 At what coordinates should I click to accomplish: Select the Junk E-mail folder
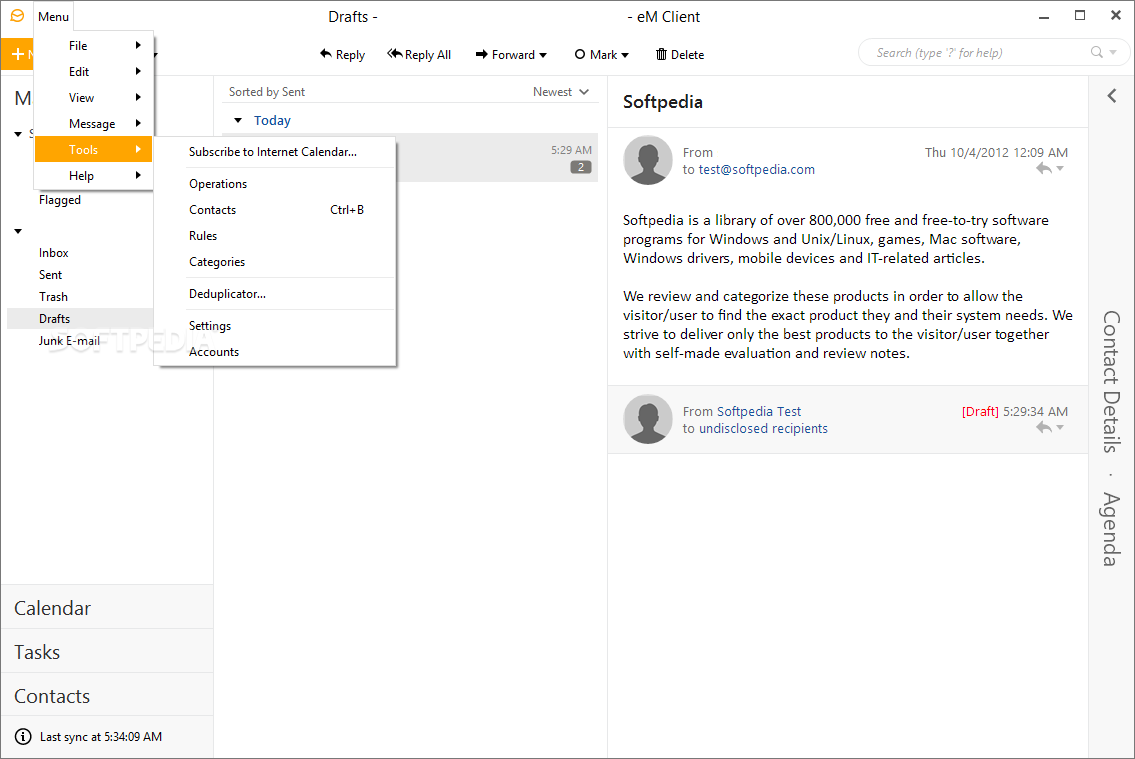[69, 341]
